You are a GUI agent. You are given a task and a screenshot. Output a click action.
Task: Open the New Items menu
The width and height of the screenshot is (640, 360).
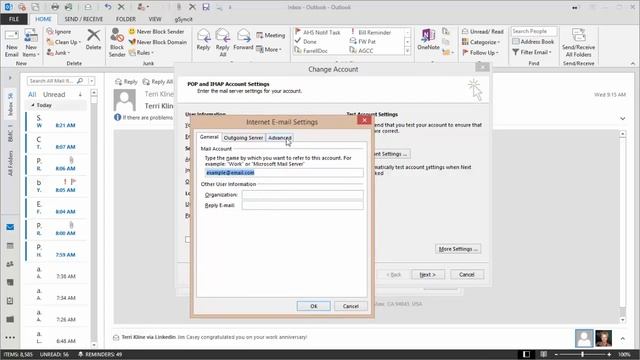point(31,43)
